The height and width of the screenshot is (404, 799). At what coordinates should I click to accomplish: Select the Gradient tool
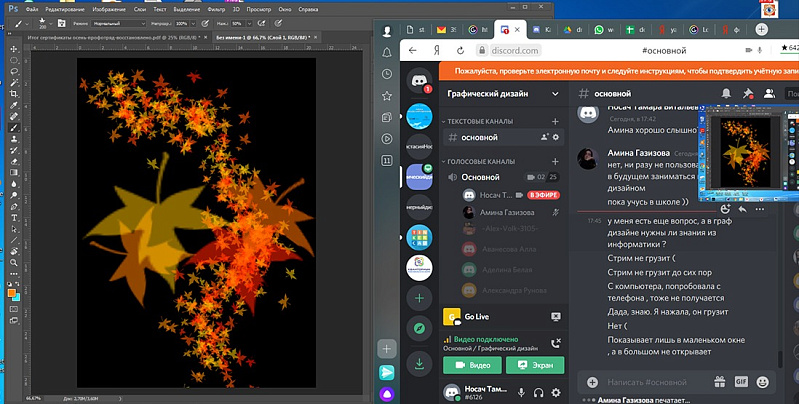14,173
